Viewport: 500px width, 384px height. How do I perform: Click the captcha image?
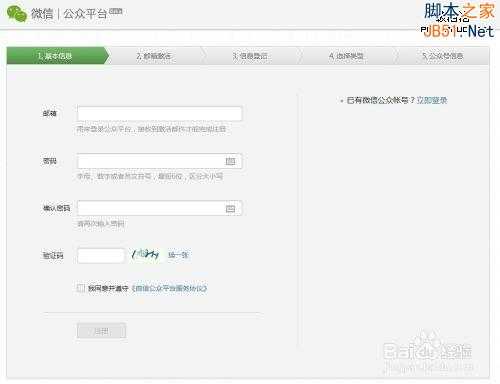click(146, 255)
